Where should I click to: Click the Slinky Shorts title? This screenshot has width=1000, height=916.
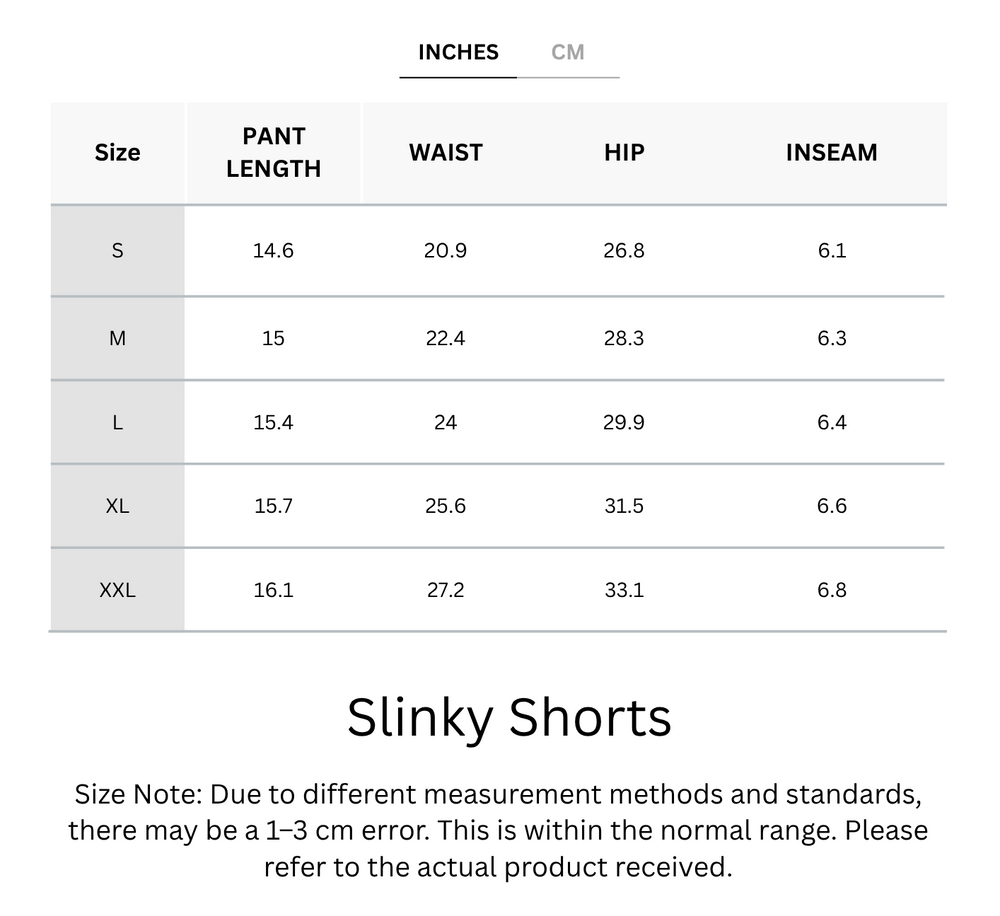(x=508, y=718)
